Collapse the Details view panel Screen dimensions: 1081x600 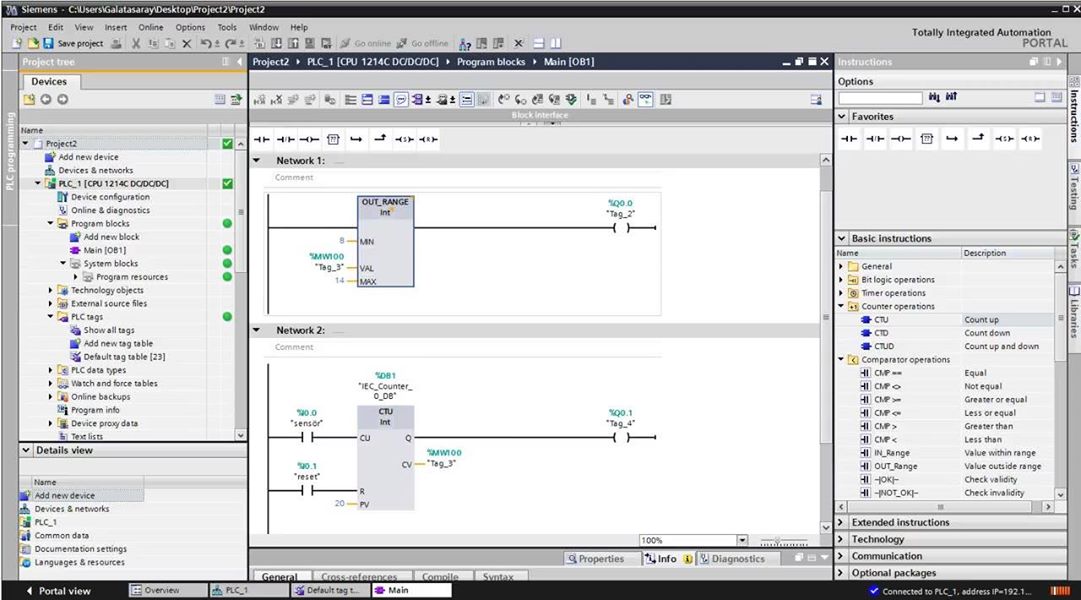[26, 450]
